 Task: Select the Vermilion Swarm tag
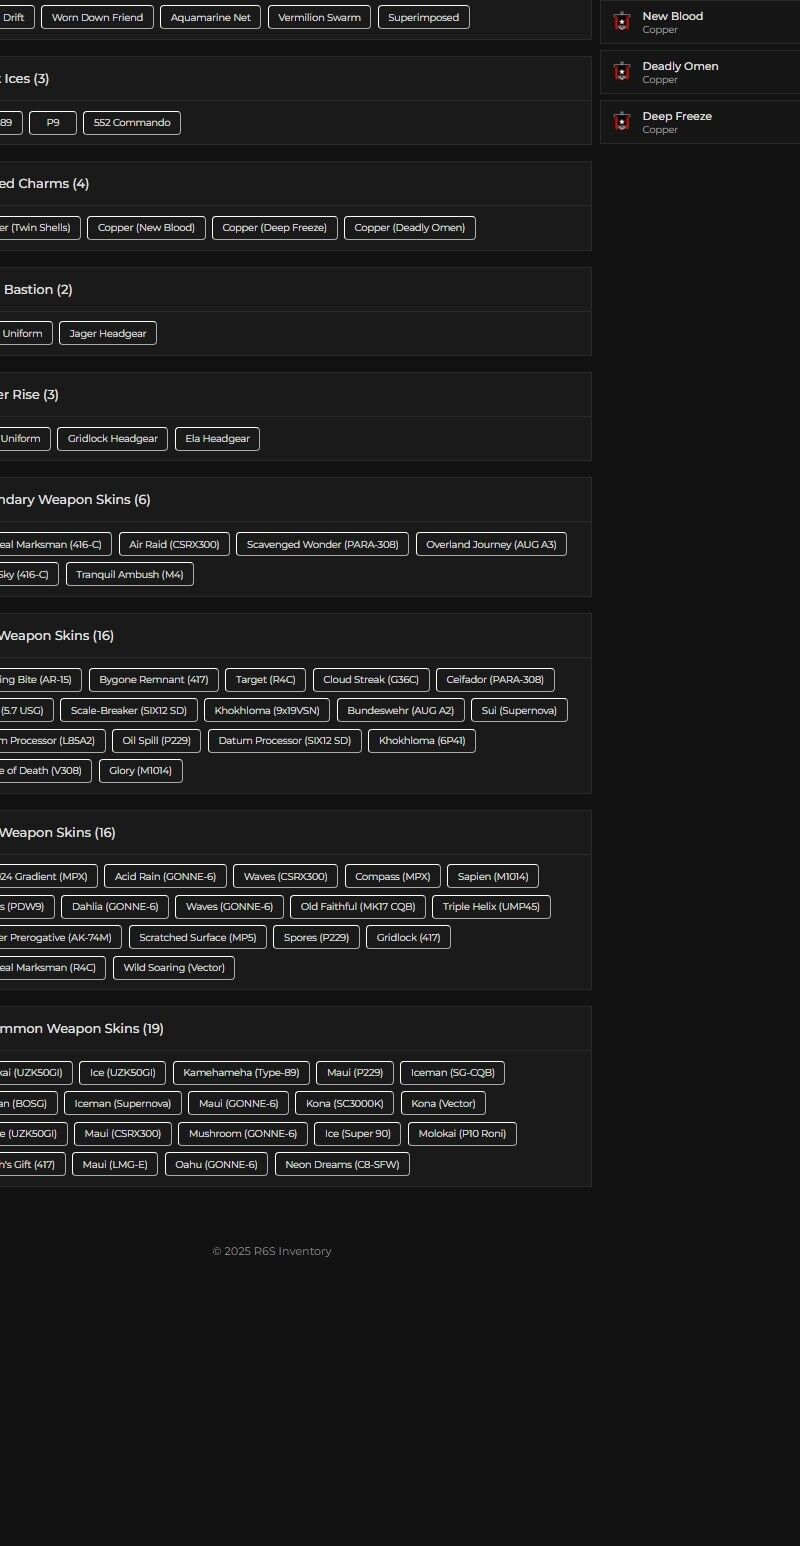coord(319,17)
